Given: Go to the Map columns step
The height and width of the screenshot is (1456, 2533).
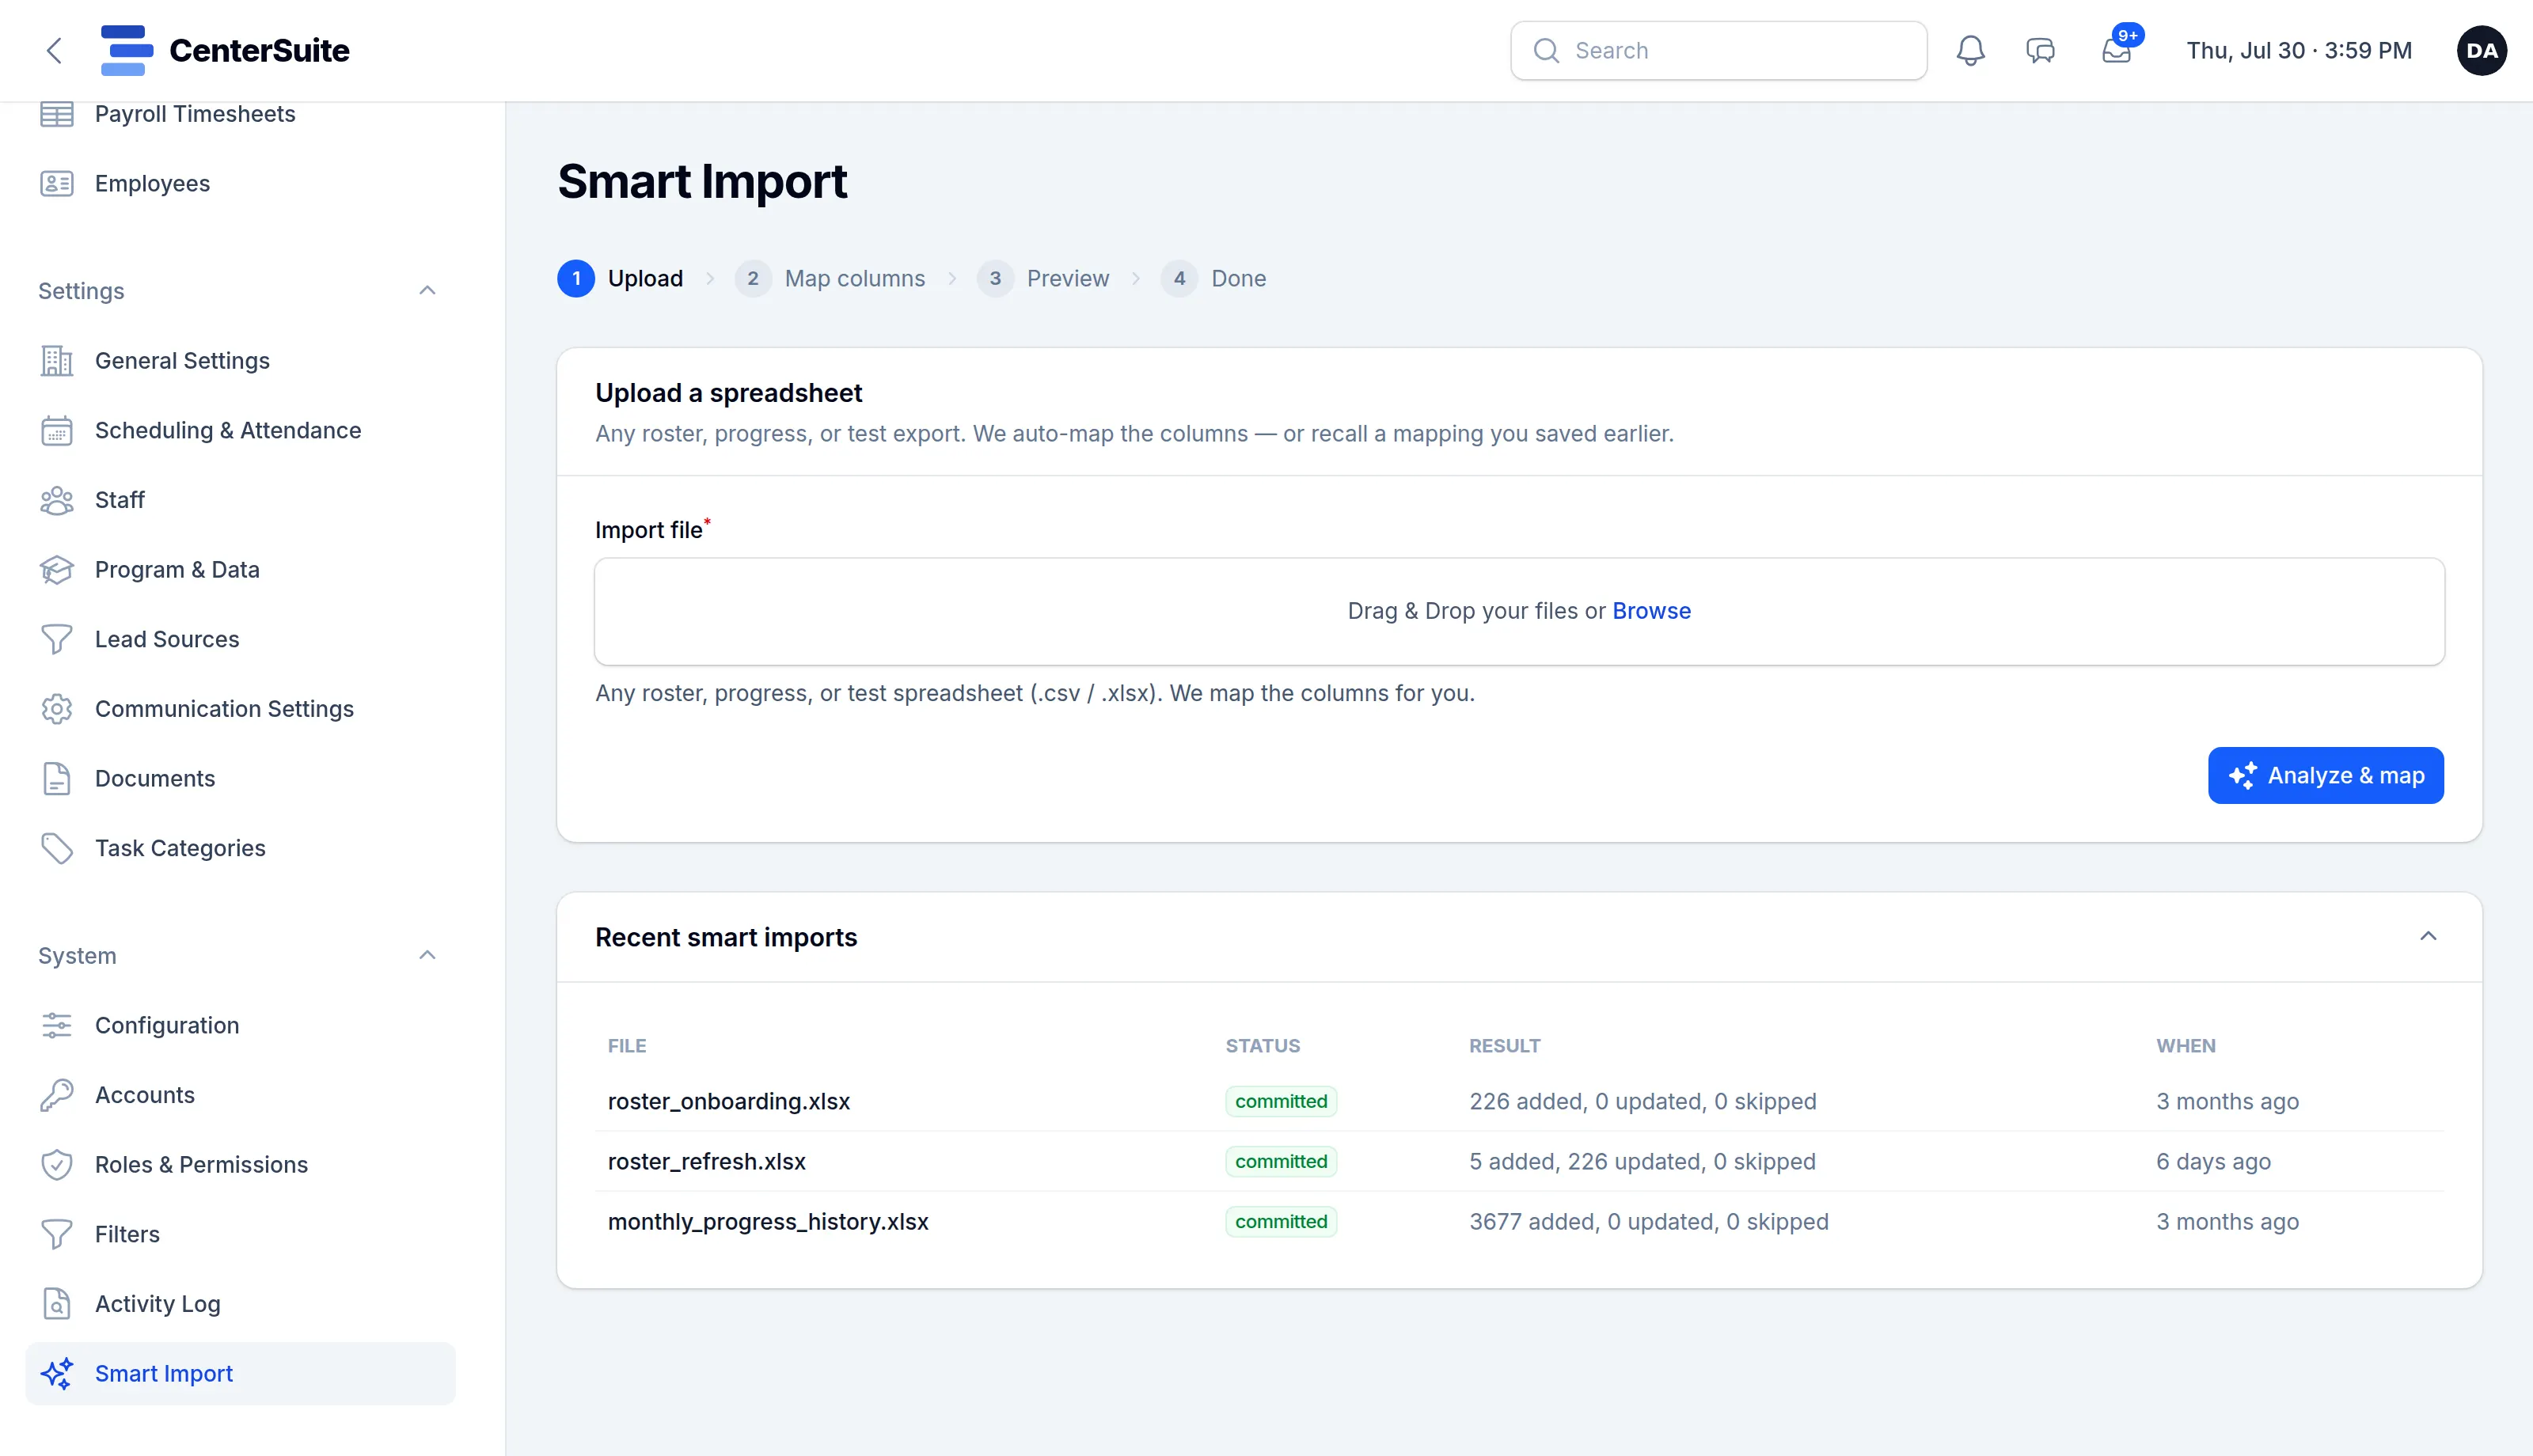Looking at the screenshot, I should pyautogui.click(x=830, y=279).
